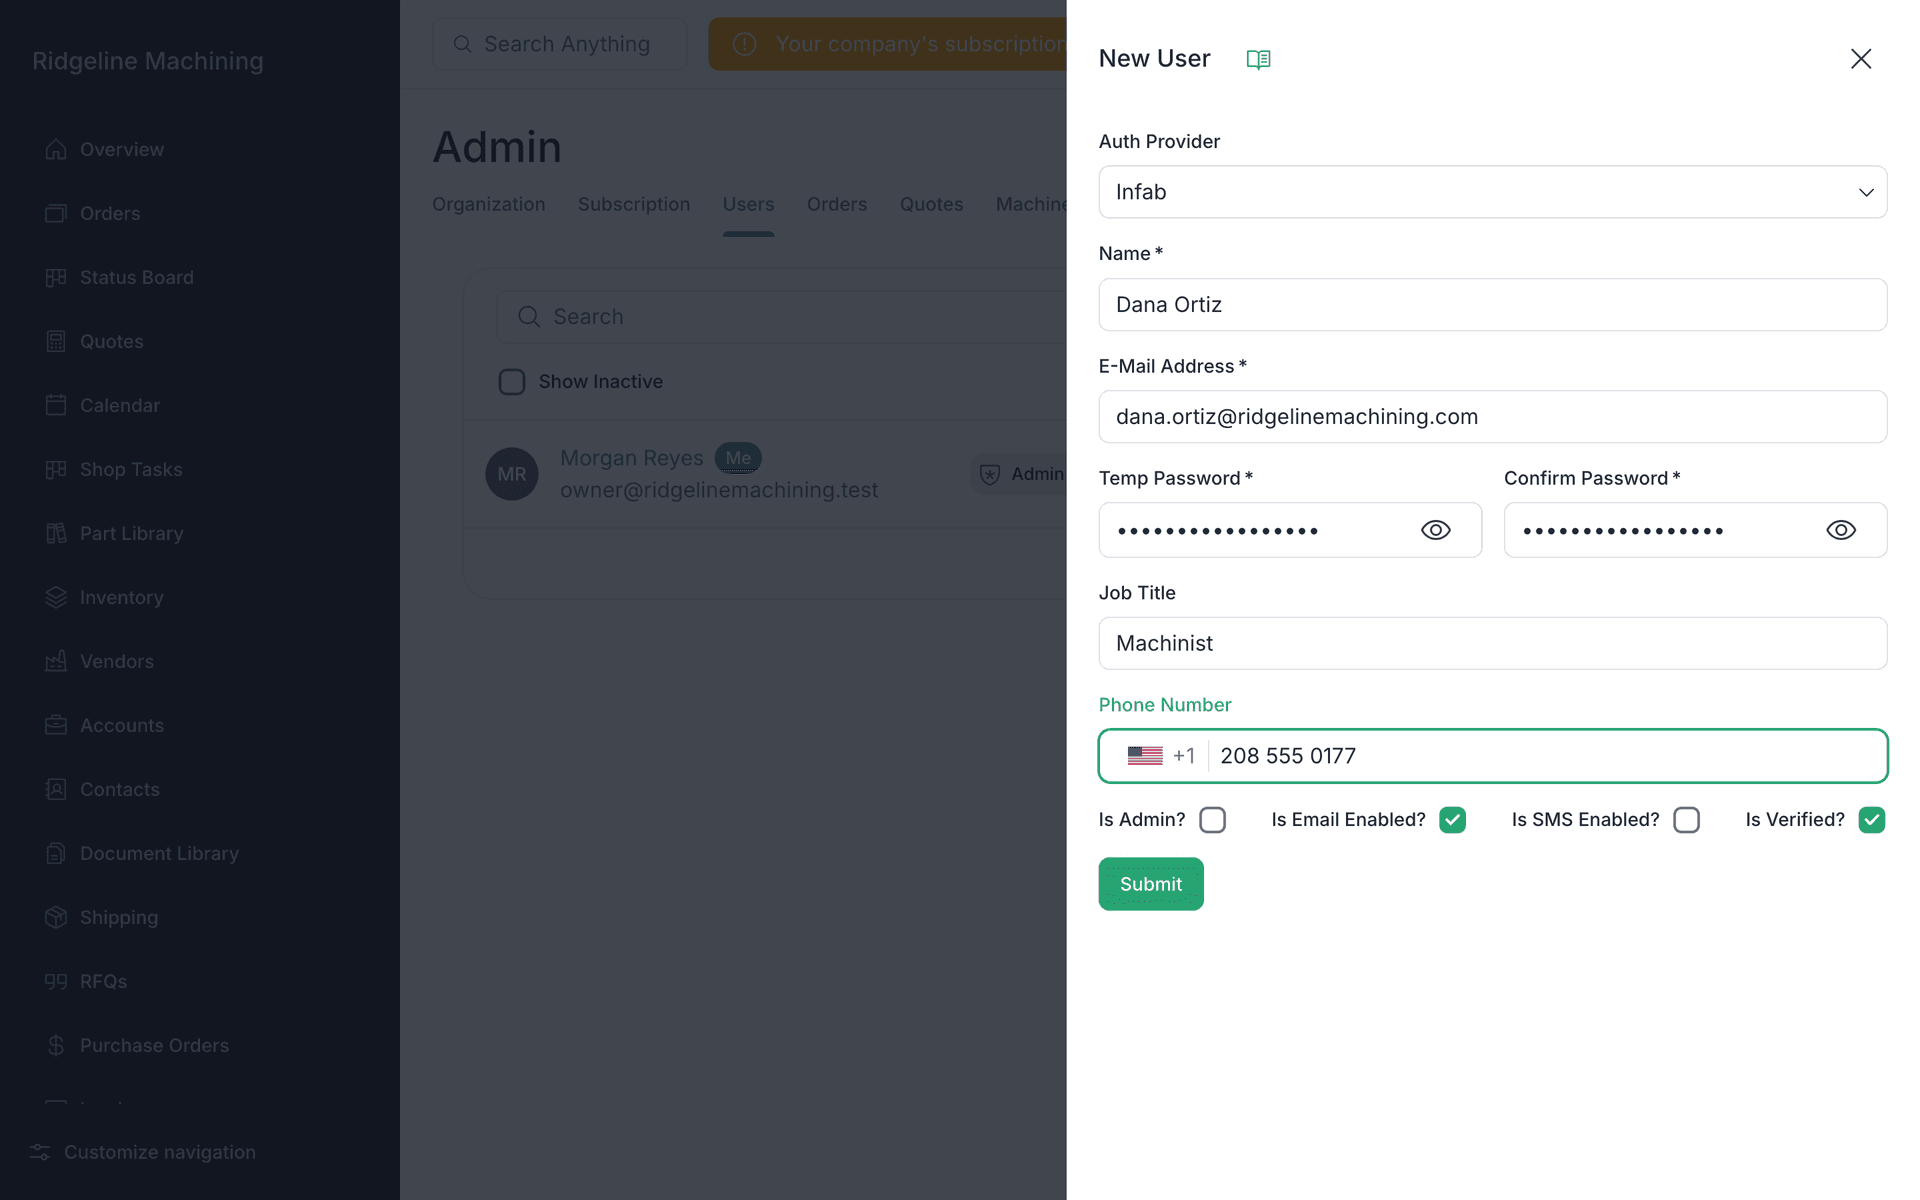The image size is (1920, 1200).
Task: Submit the new user form
Action: [x=1150, y=884]
